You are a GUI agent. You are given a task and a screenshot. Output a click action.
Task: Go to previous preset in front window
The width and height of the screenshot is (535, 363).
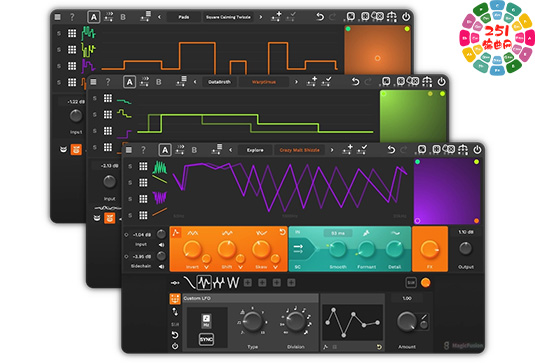click(231, 150)
